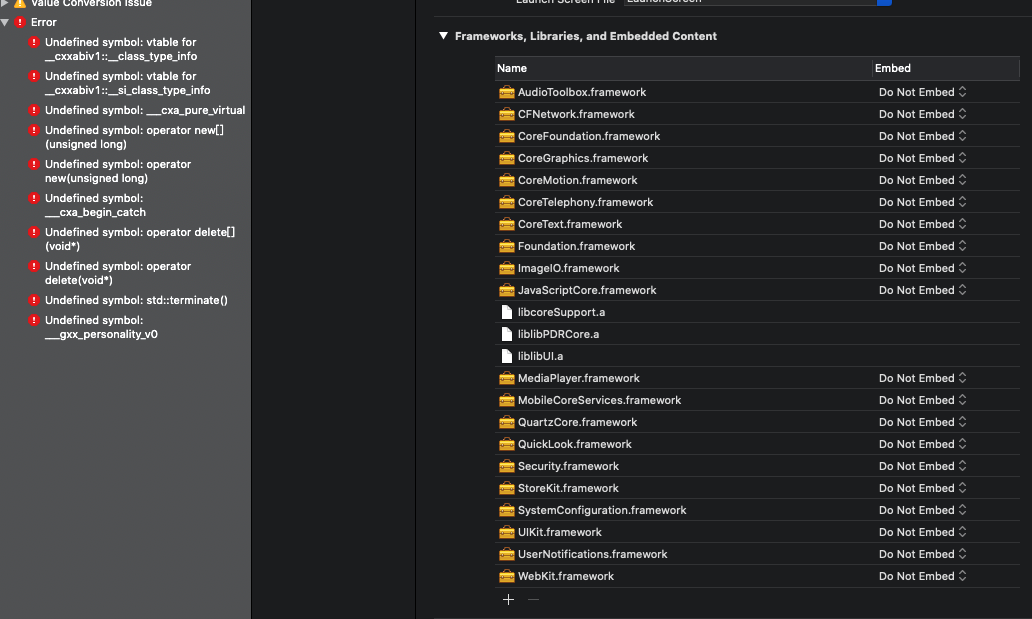Click the JavaScriptCore.framework toolbox icon
The width and height of the screenshot is (1032, 619).
[506, 290]
